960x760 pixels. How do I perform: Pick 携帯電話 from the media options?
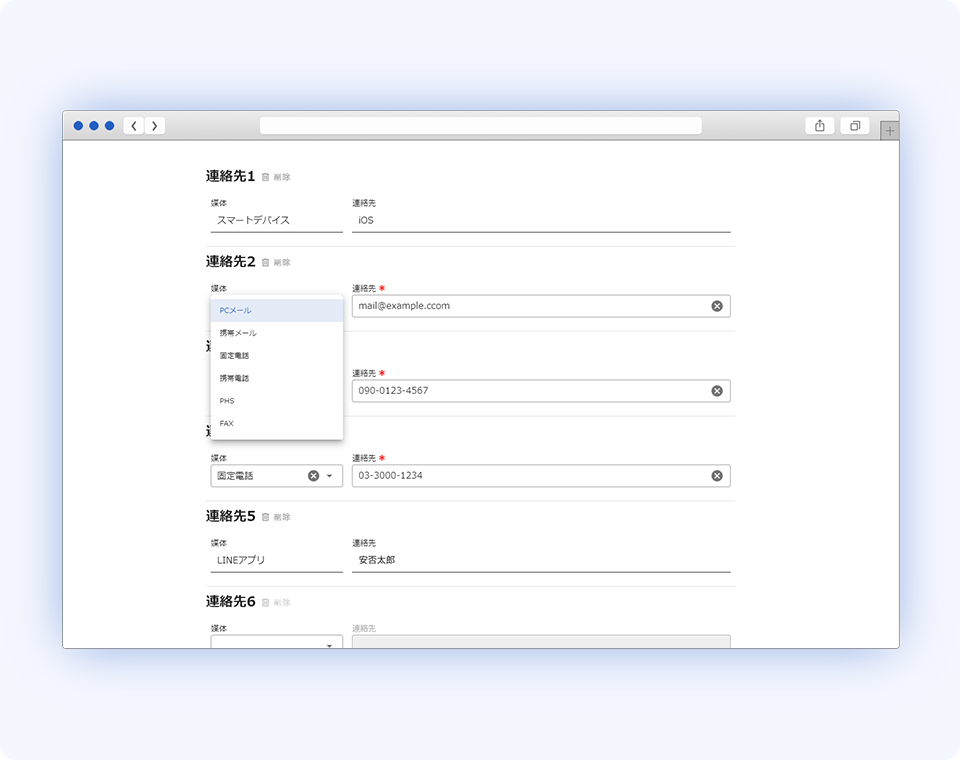click(234, 378)
